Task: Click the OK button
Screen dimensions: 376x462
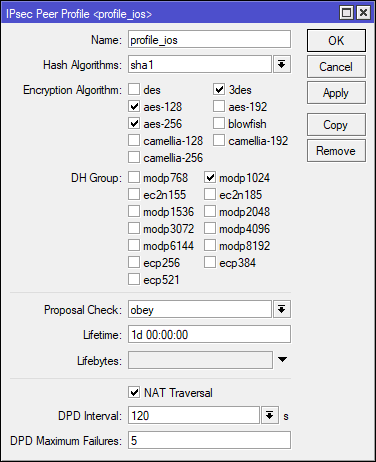Action: [x=336, y=40]
